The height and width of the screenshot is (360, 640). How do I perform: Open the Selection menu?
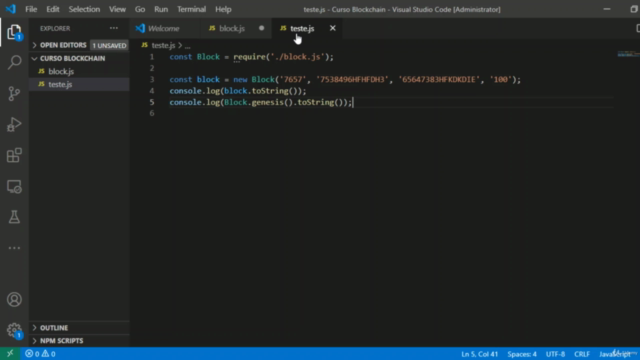pos(84,9)
